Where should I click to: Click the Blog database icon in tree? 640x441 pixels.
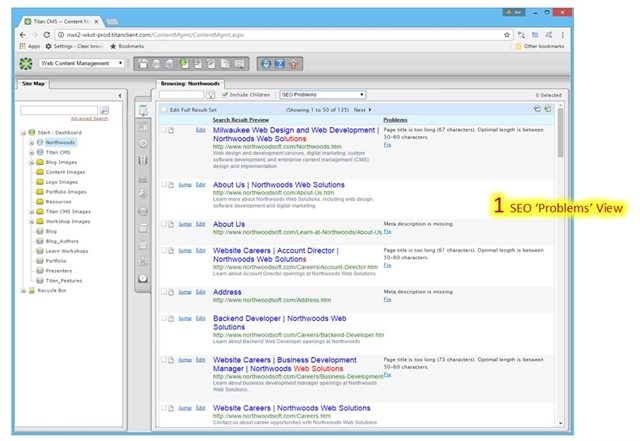click(40, 231)
